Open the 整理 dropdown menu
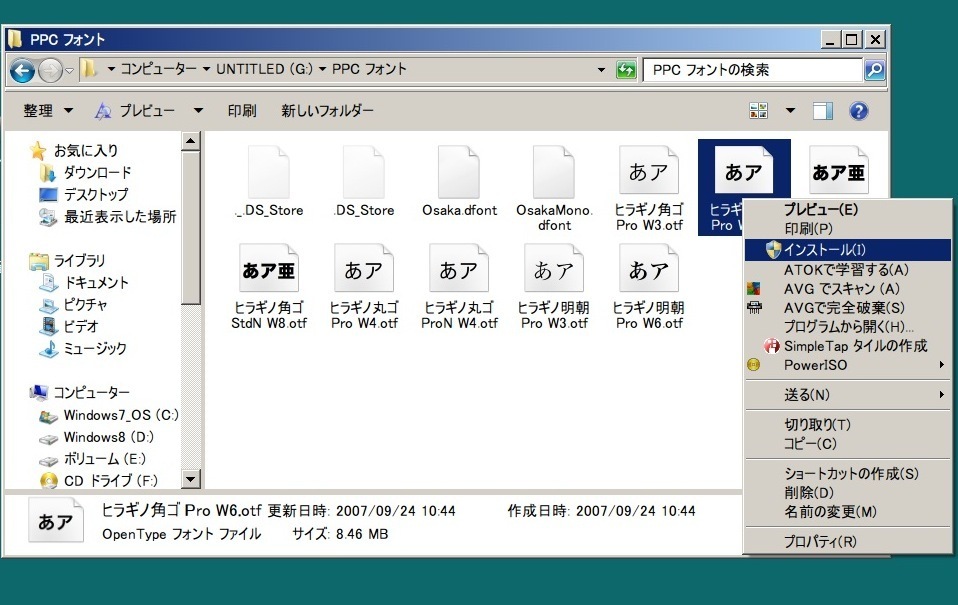The height and width of the screenshot is (605, 958). point(48,111)
